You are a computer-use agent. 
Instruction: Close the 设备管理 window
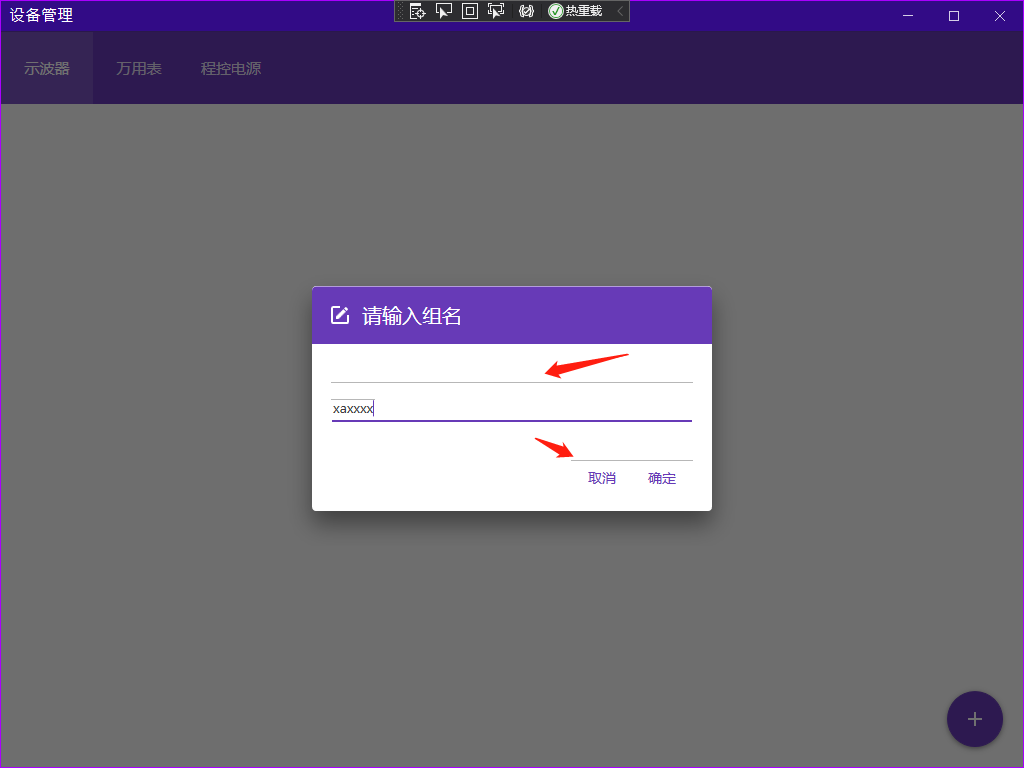[1000, 16]
